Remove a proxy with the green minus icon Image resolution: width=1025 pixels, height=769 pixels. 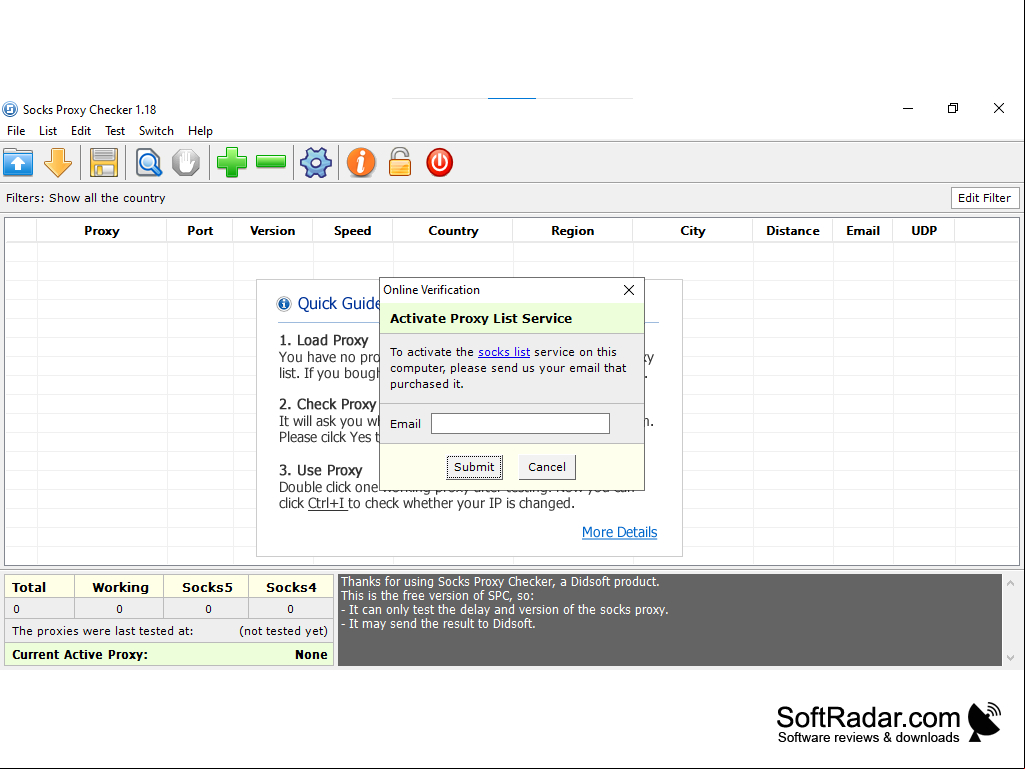point(271,162)
